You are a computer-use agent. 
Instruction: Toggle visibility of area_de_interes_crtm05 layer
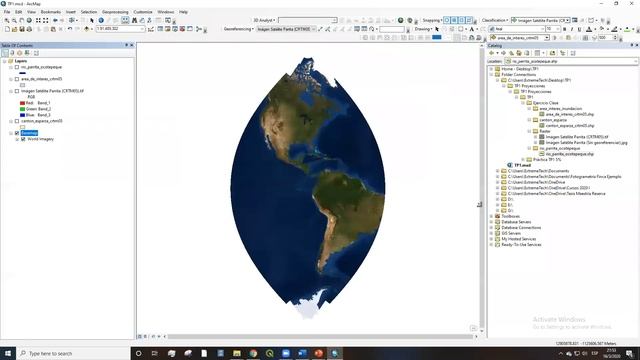pos(17,79)
